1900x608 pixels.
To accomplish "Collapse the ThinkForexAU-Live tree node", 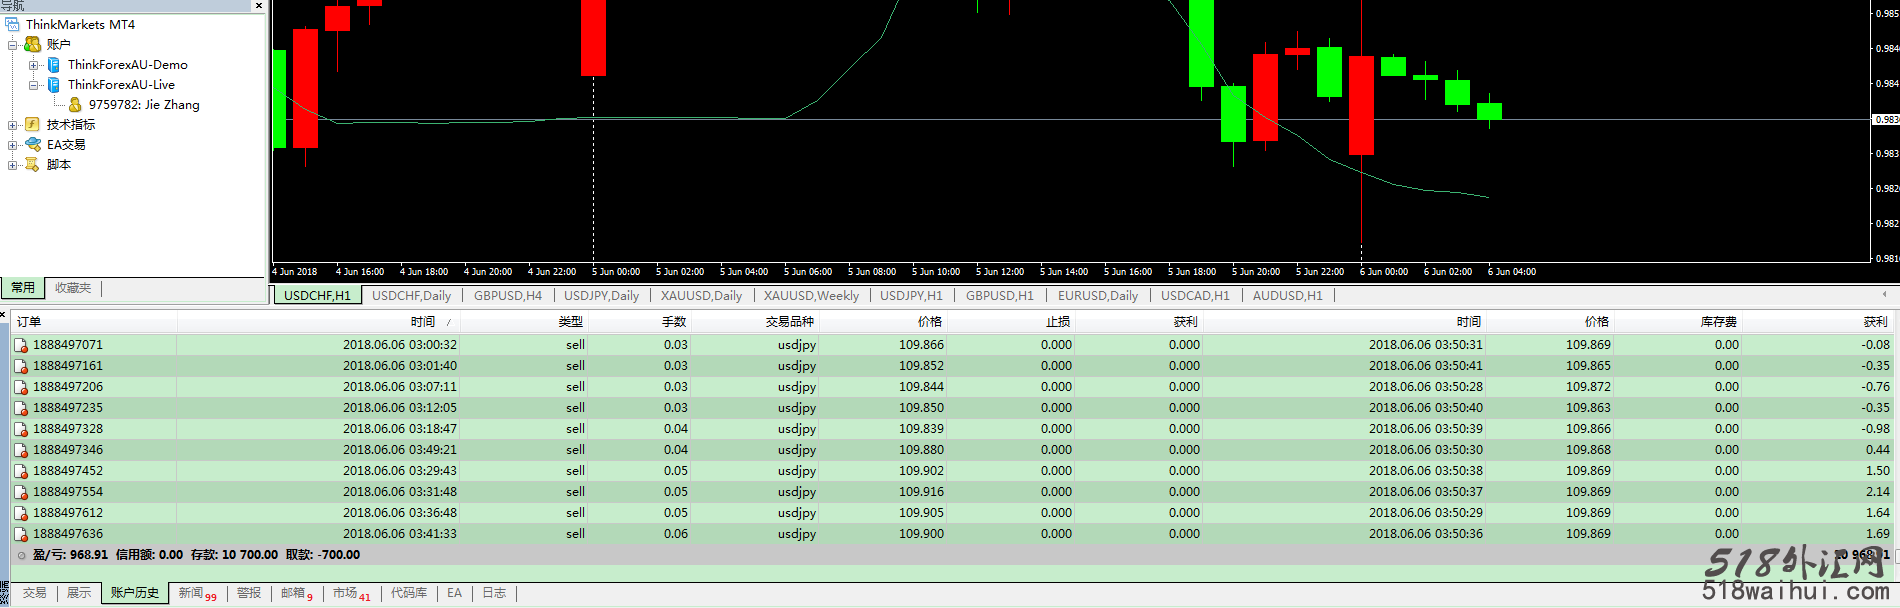I will pyautogui.click(x=33, y=85).
